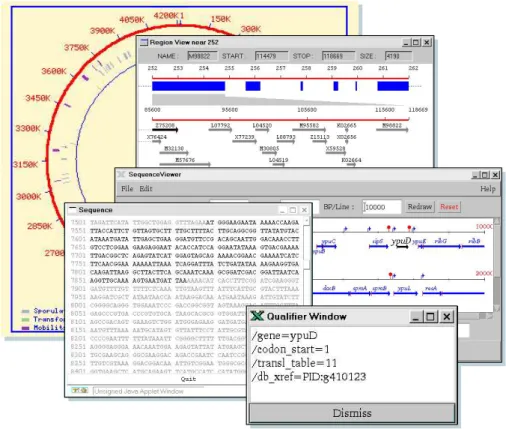506x429 pixels.
Task: Select the M30805 sequence arrow
Action: pyautogui.click(x=269, y=153)
